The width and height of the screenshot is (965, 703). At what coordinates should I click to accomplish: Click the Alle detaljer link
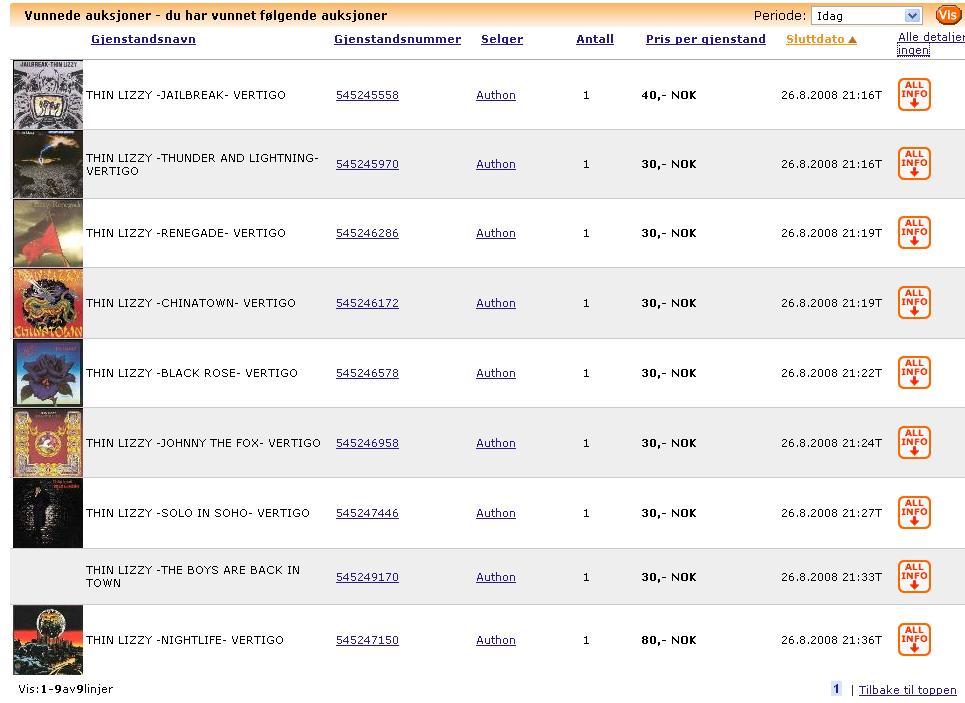[931, 37]
